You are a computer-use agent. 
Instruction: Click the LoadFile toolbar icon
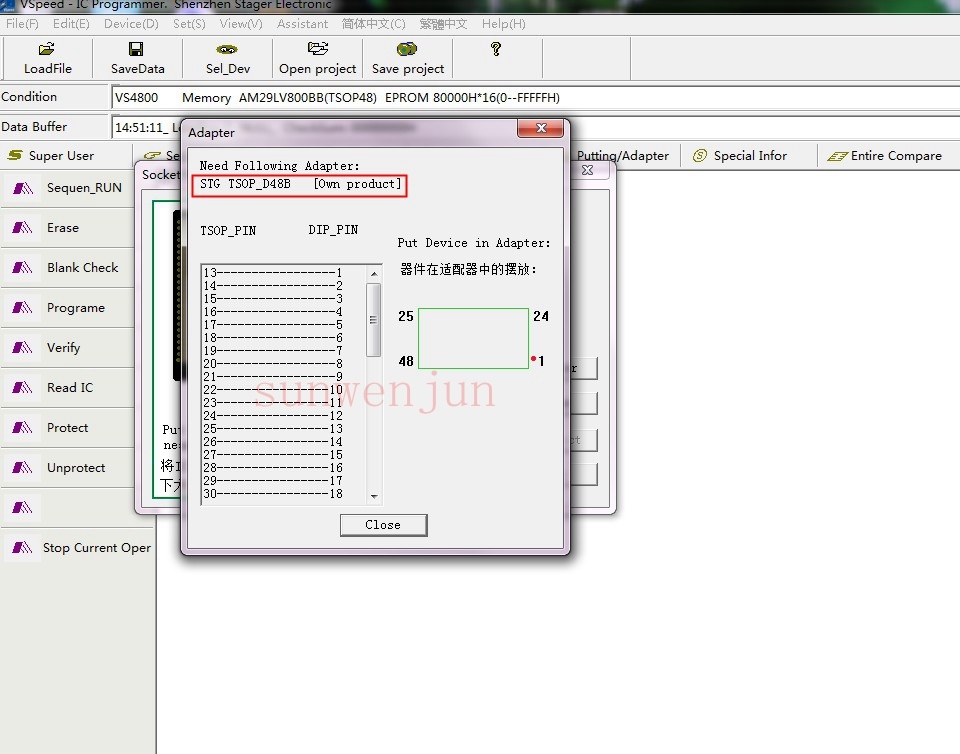click(x=47, y=50)
